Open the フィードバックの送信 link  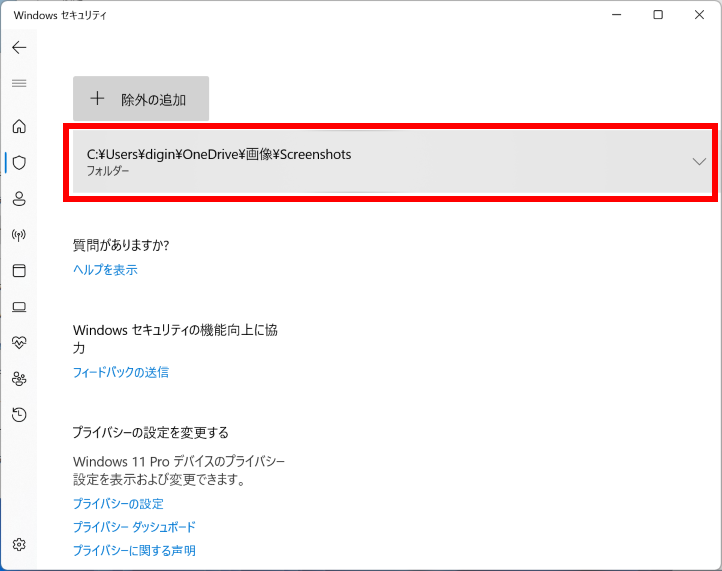pyautogui.click(x=121, y=372)
